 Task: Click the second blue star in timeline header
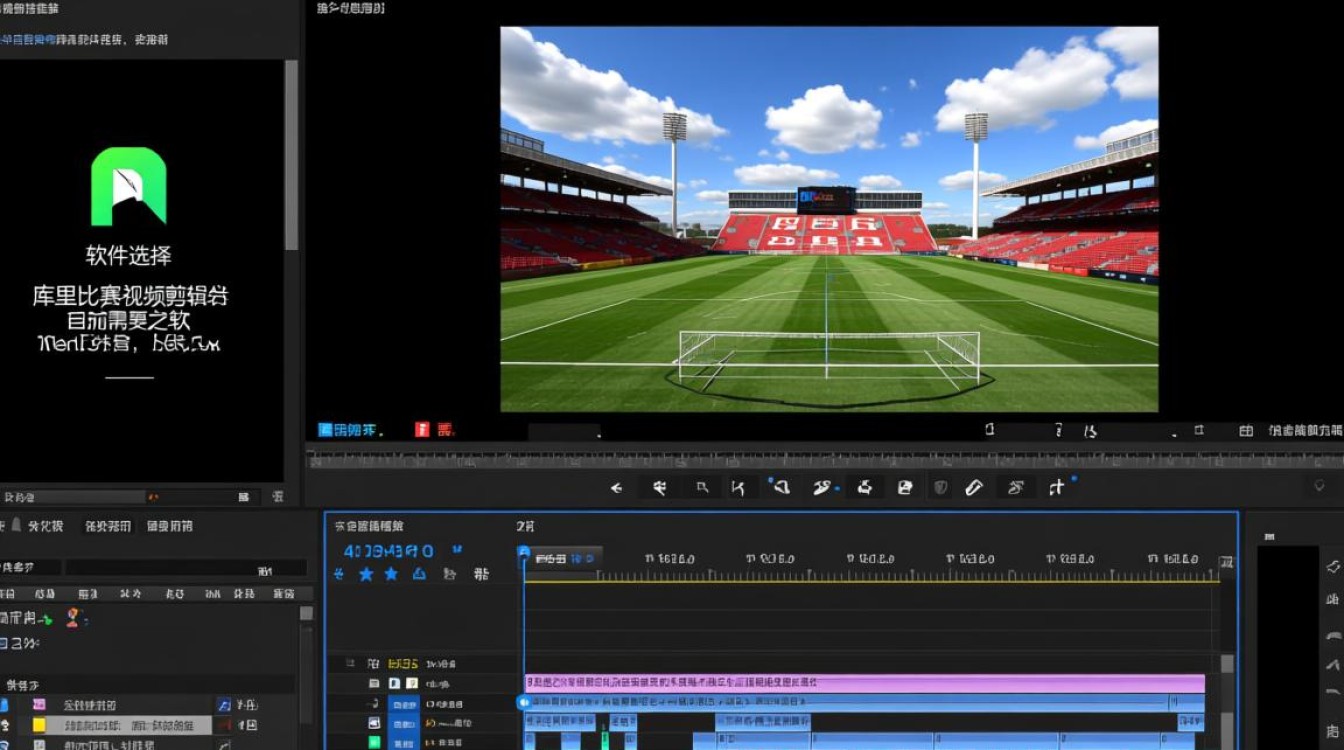(391, 574)
